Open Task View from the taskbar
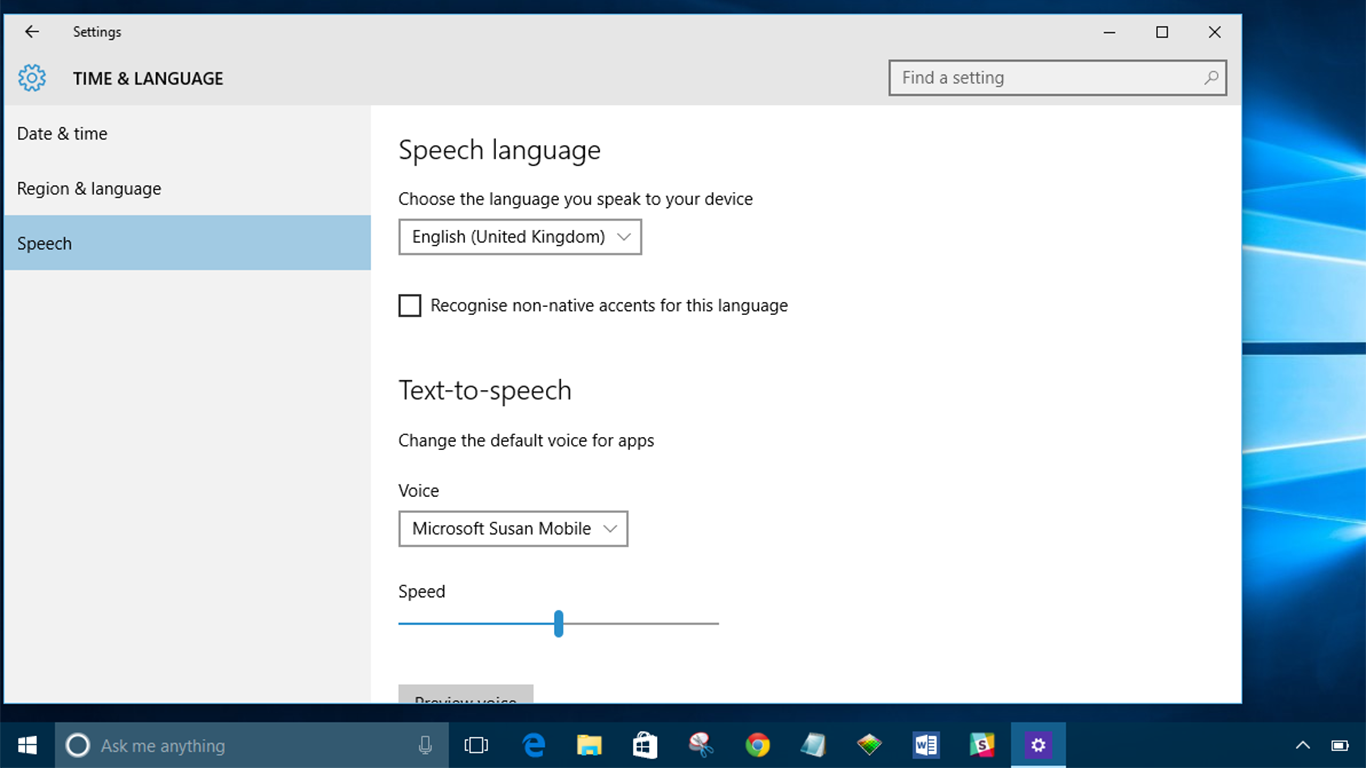This screenshot has height=768, width=1366. point(476,745)
